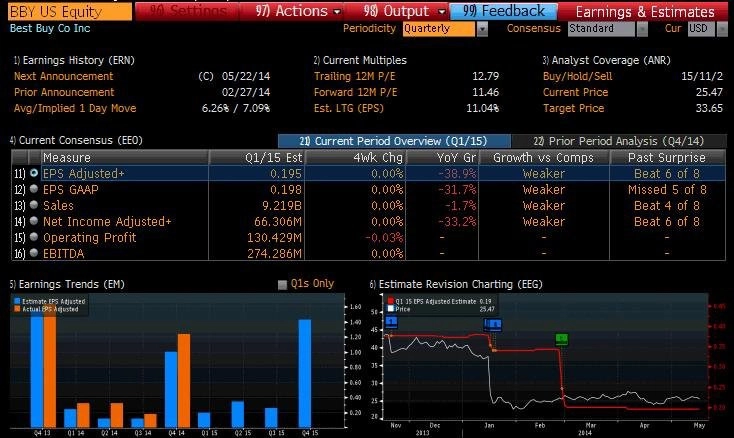Viewport: 734px width, 438px height.
Task: Toggle the Q1s Only checkbox
Action: click(282, 285)
